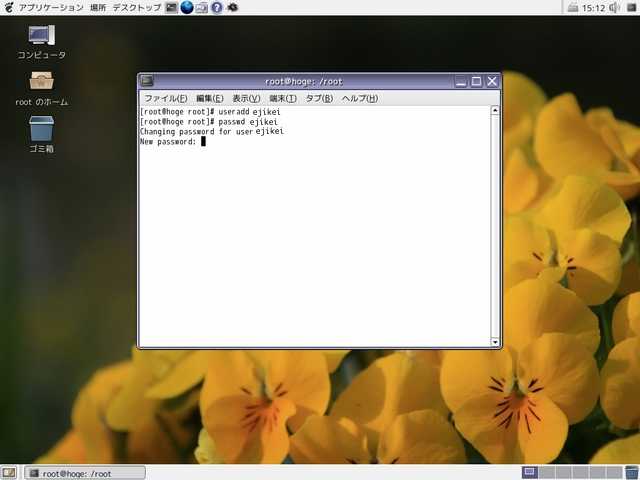The width and height of the screenshot is (640, 480).
Task: Click the rightmost top panel icon
Action: pyautogui.click(x=631, y=7)
